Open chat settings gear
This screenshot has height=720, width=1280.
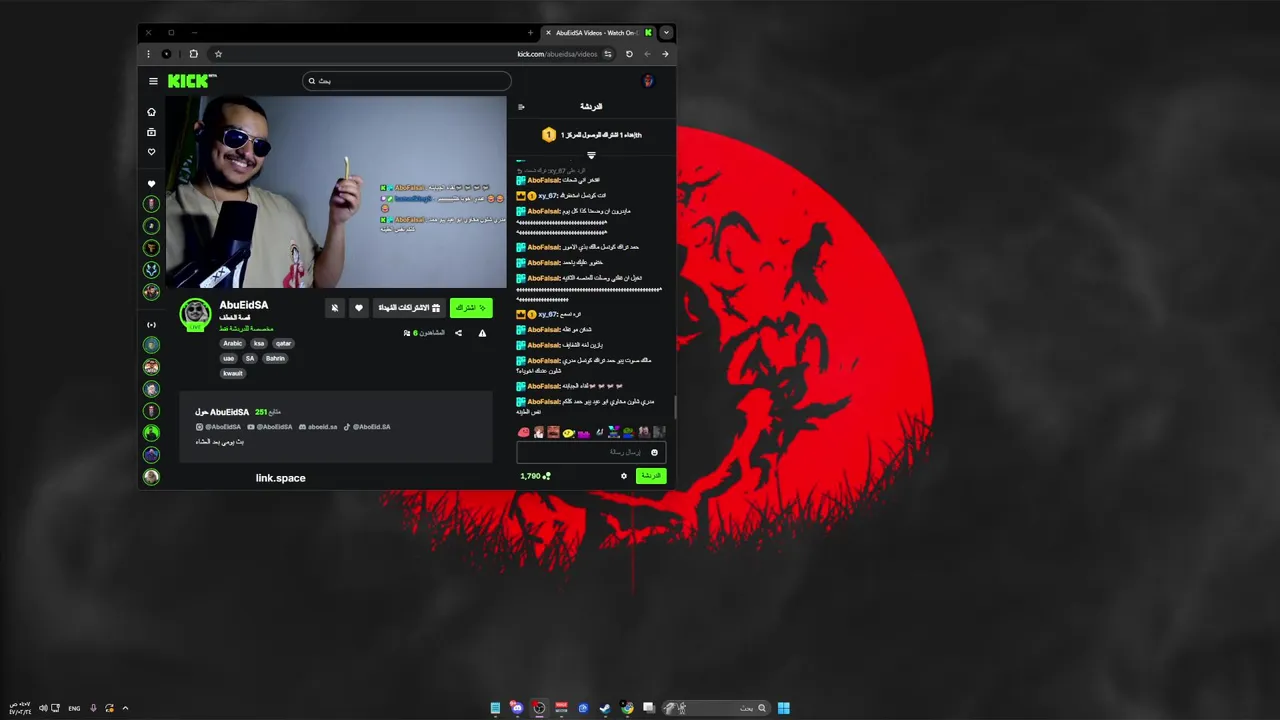pos(624,476)
